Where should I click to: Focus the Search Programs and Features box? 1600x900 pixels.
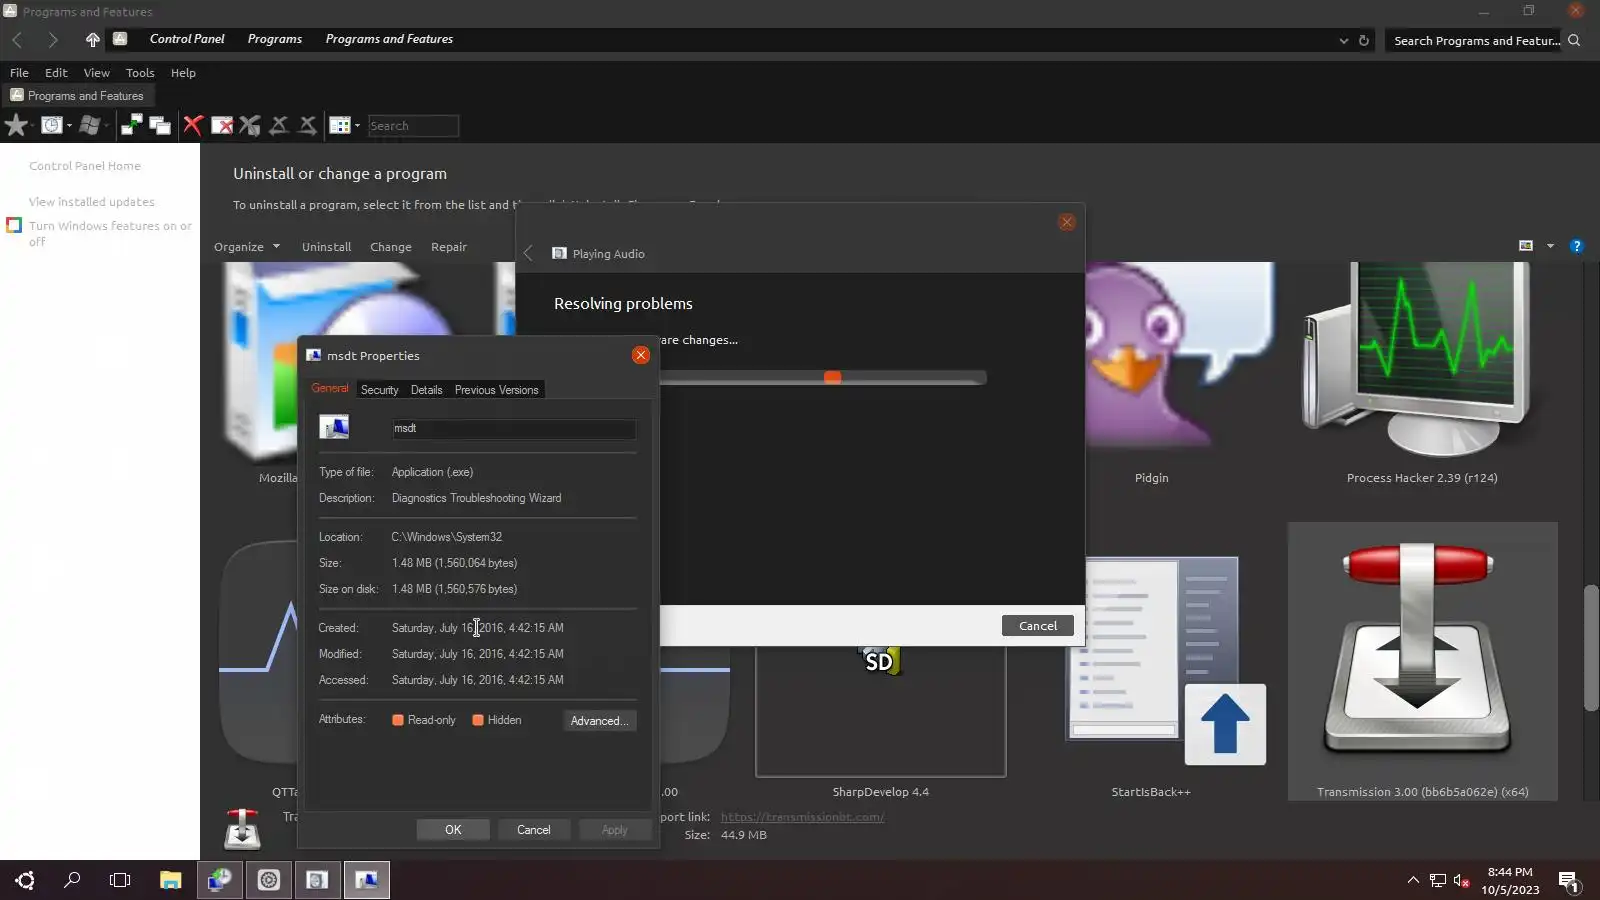pos(1475,41)
